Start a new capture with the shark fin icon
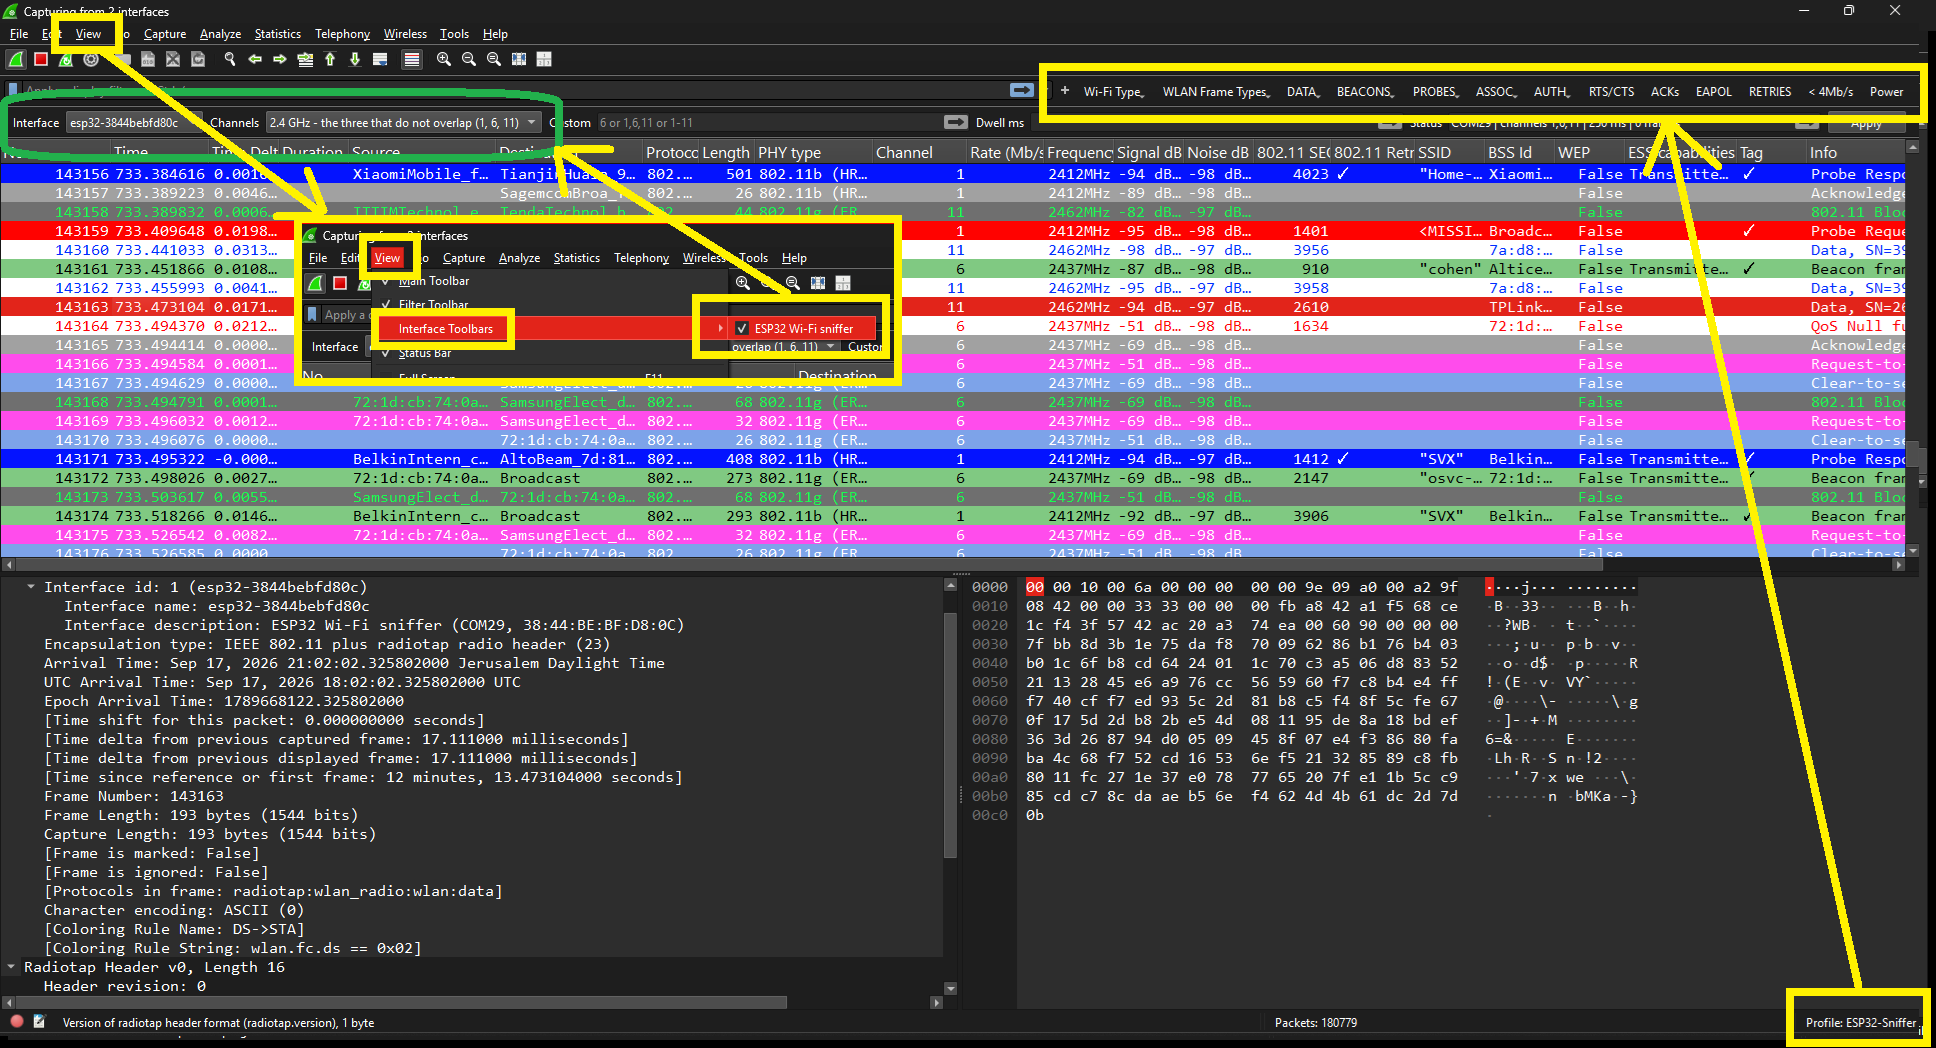 pos(17,60)
